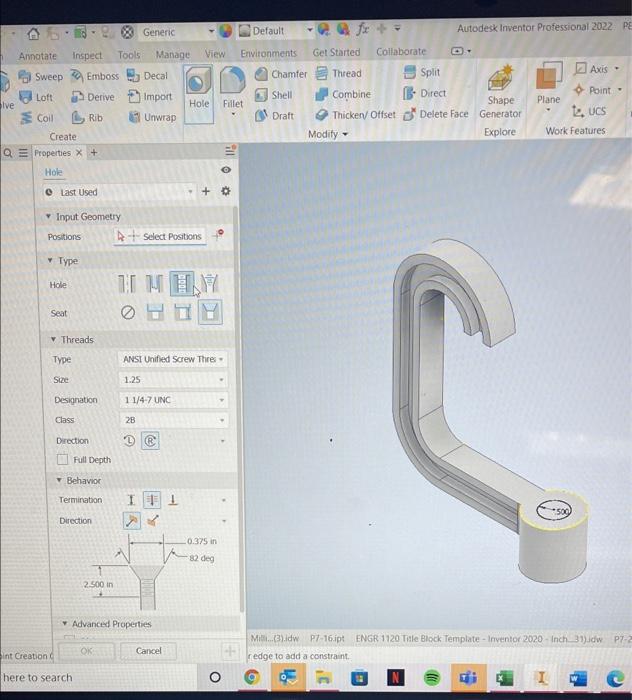Select the none seat option
Image resolution: width=632 pixels, height=700 pixels.
pos(128,312)
